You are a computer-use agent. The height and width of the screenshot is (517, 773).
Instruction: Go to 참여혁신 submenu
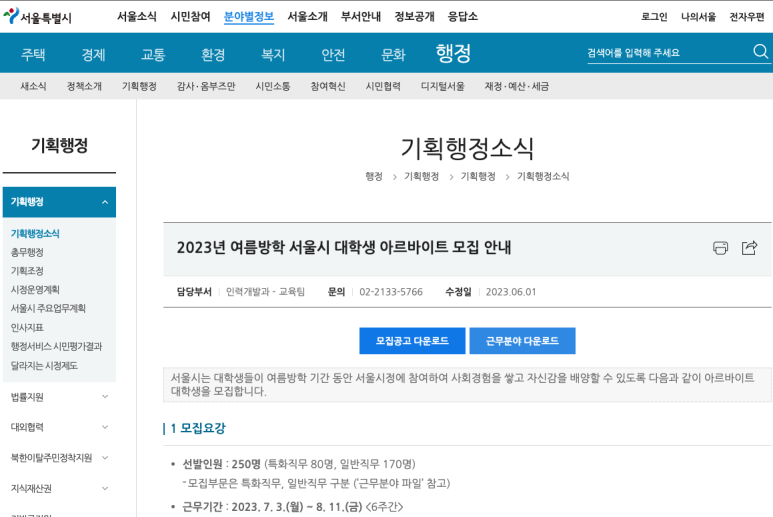[328, 86]
